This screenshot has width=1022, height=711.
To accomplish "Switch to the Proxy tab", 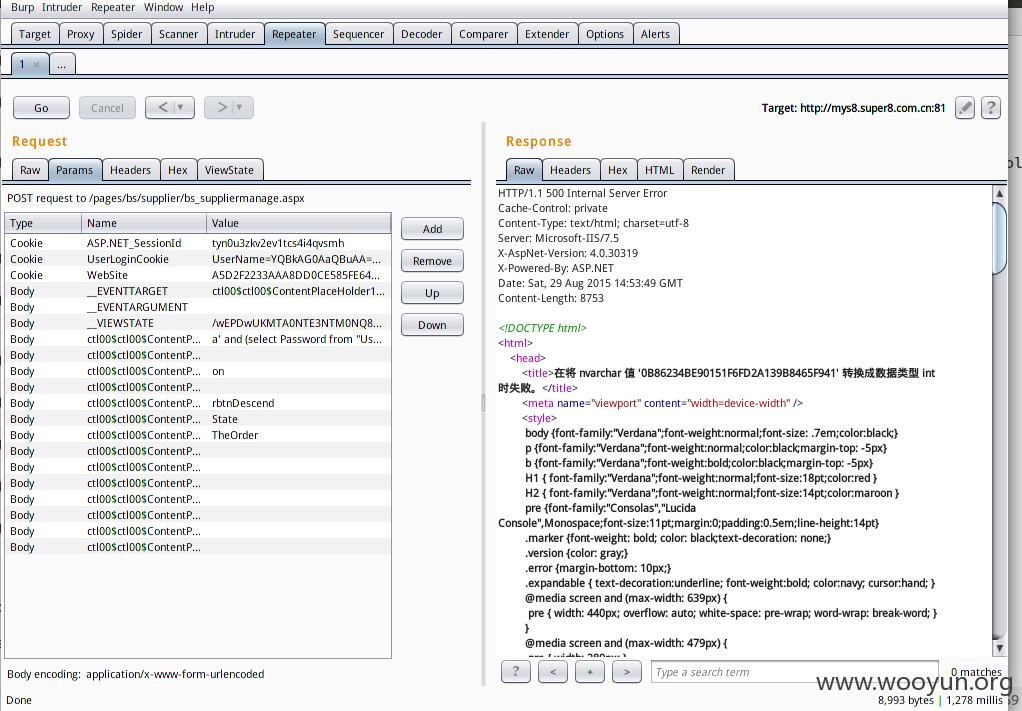I will tap(81, 34).
